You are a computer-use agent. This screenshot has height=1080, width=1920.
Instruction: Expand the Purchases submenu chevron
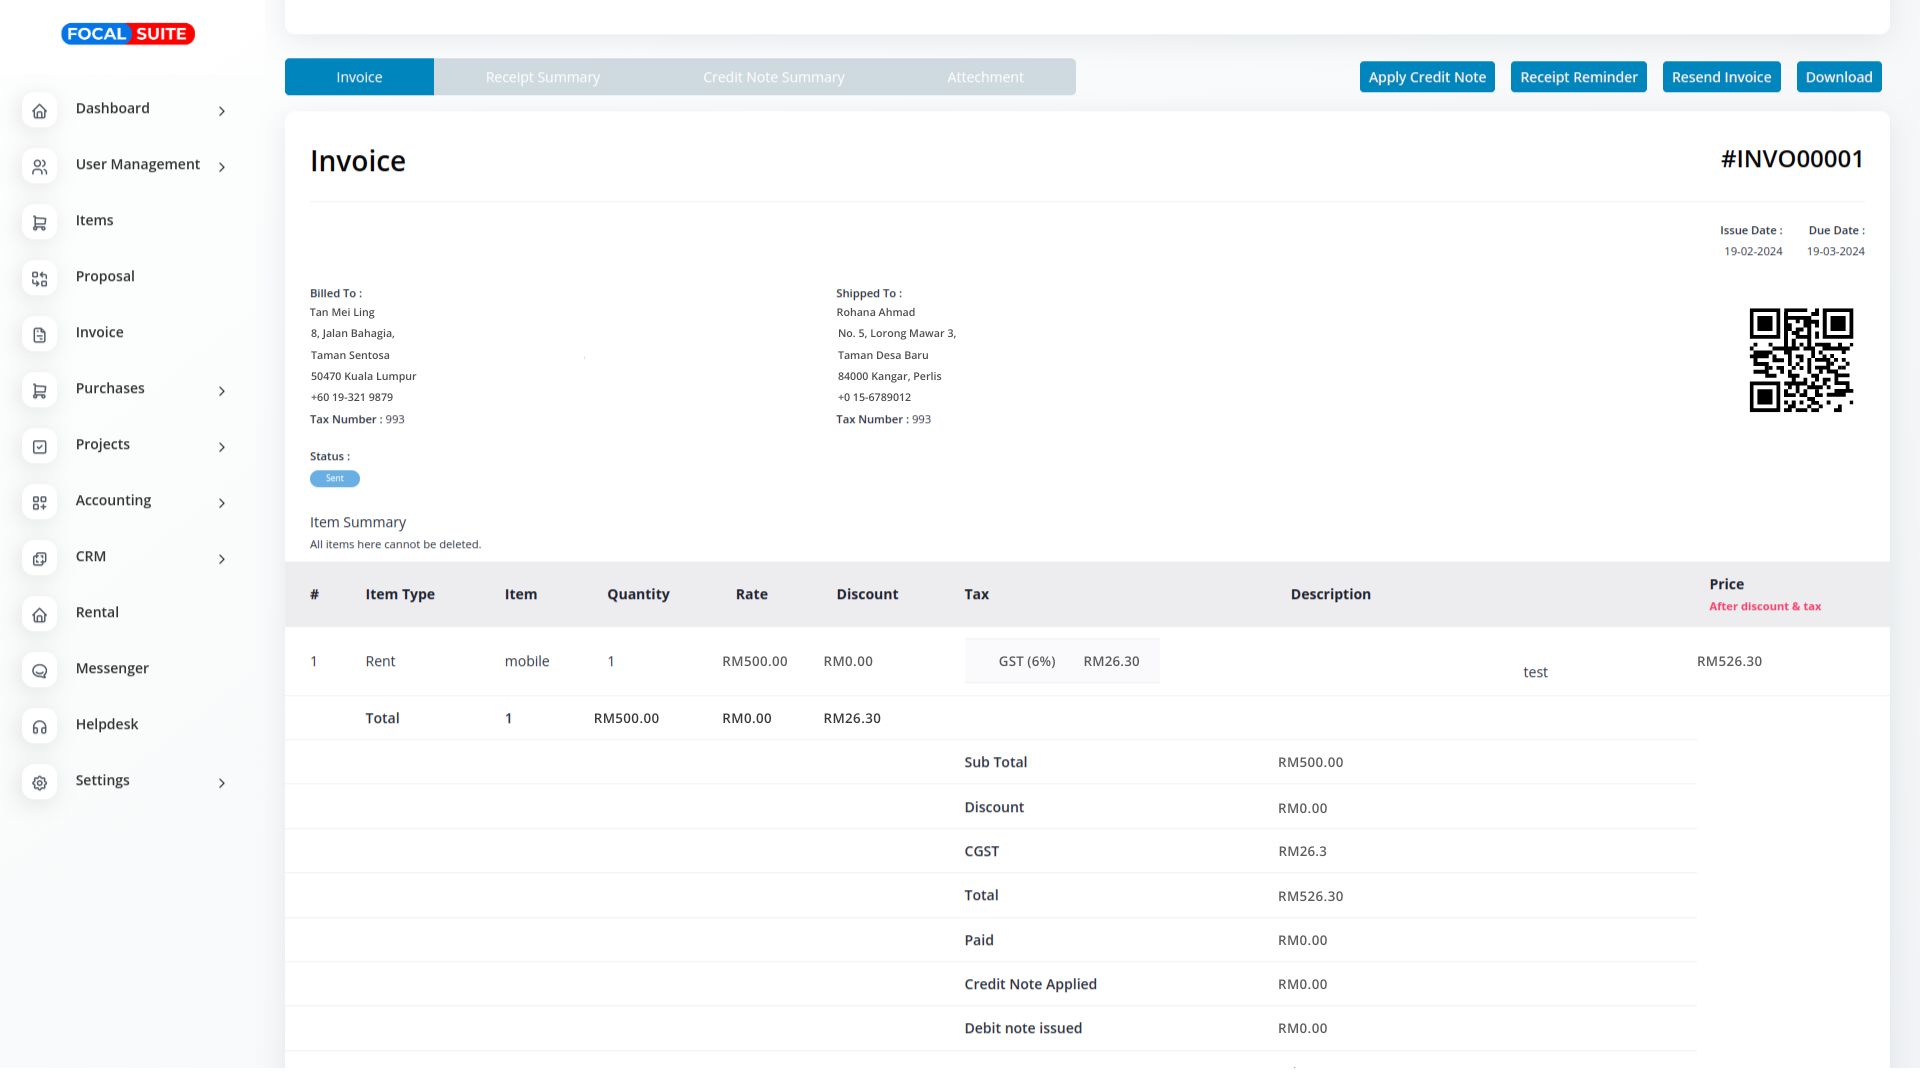(222, 391)
